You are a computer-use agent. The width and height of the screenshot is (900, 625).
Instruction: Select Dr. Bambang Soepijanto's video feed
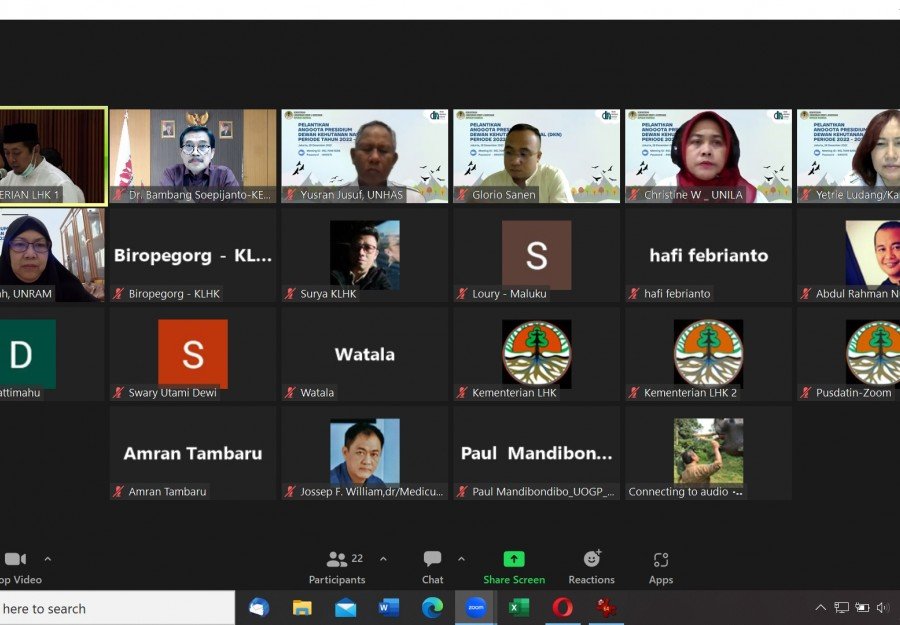pyautogui.click(x=193, y=156)
